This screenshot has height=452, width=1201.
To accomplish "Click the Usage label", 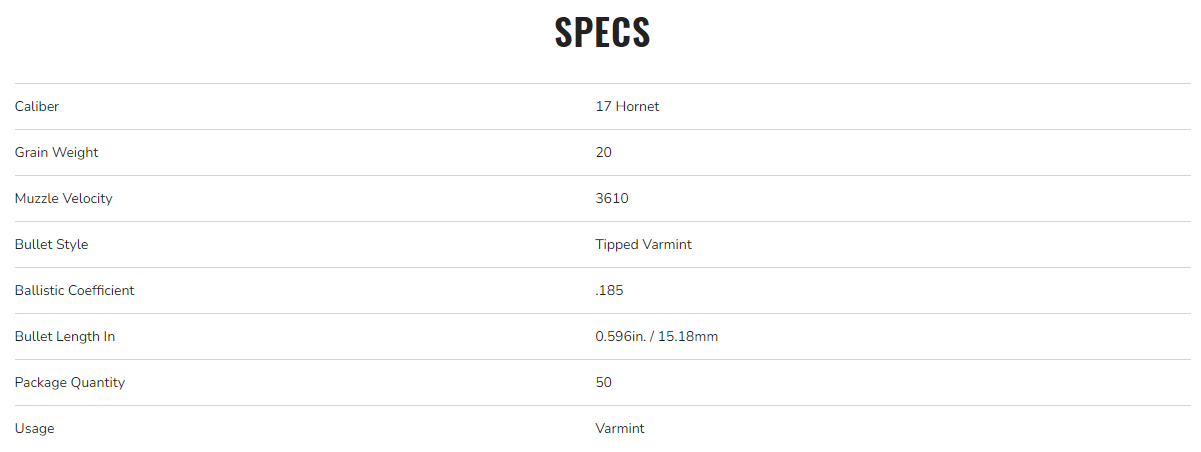I will 34,428.
